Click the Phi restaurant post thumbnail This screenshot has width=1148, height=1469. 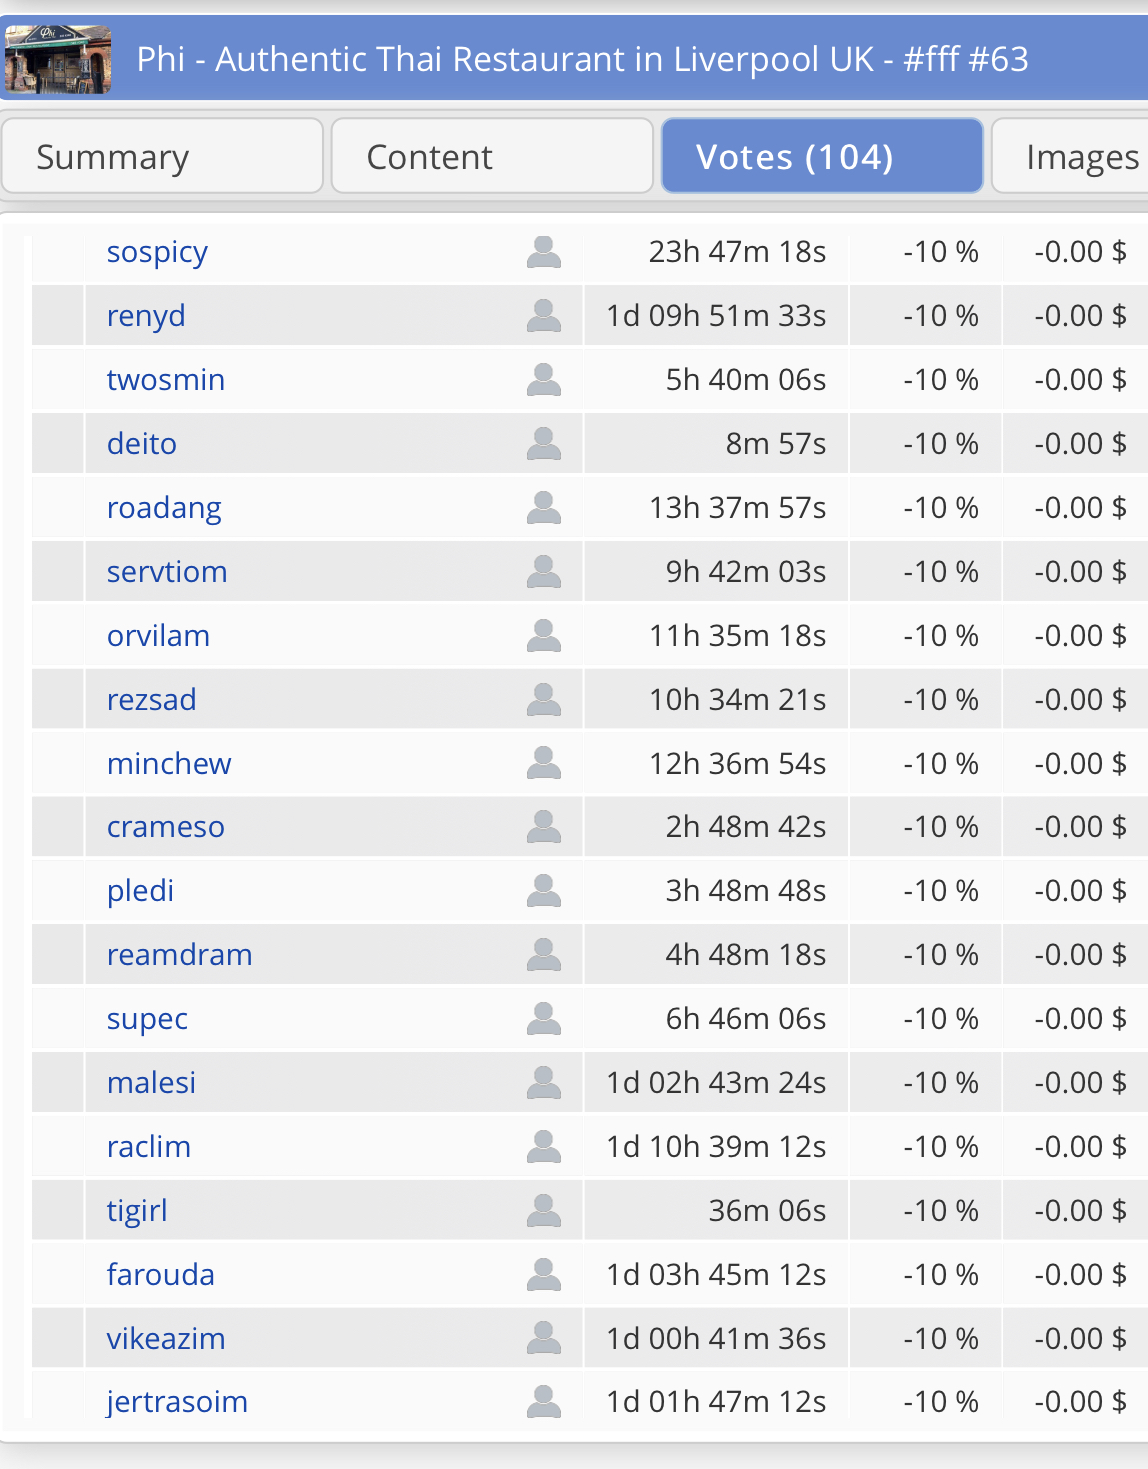point(58,60)
